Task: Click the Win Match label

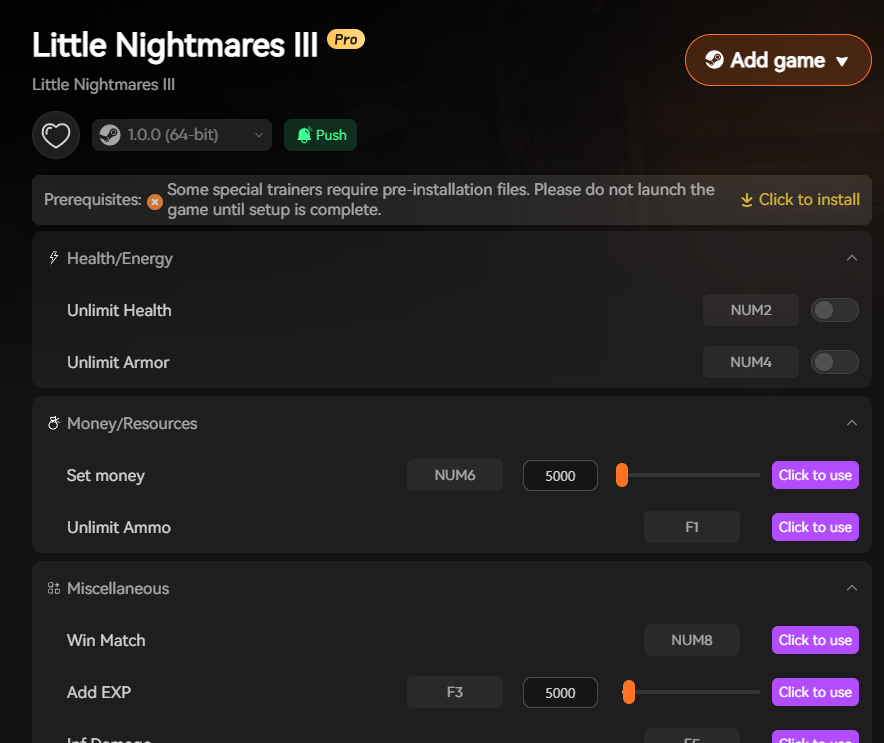Action: (106, 640)
